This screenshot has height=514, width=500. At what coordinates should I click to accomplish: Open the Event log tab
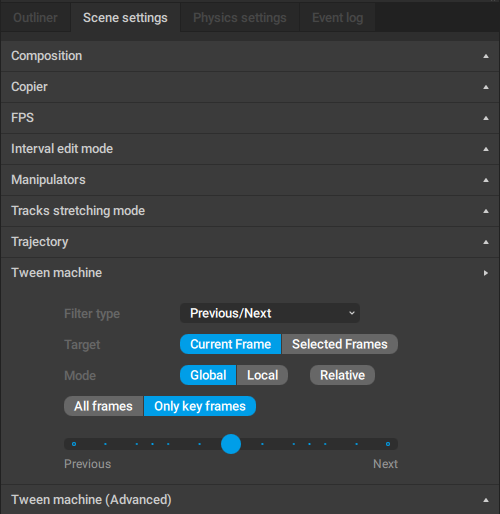click(x=337, y=18)
